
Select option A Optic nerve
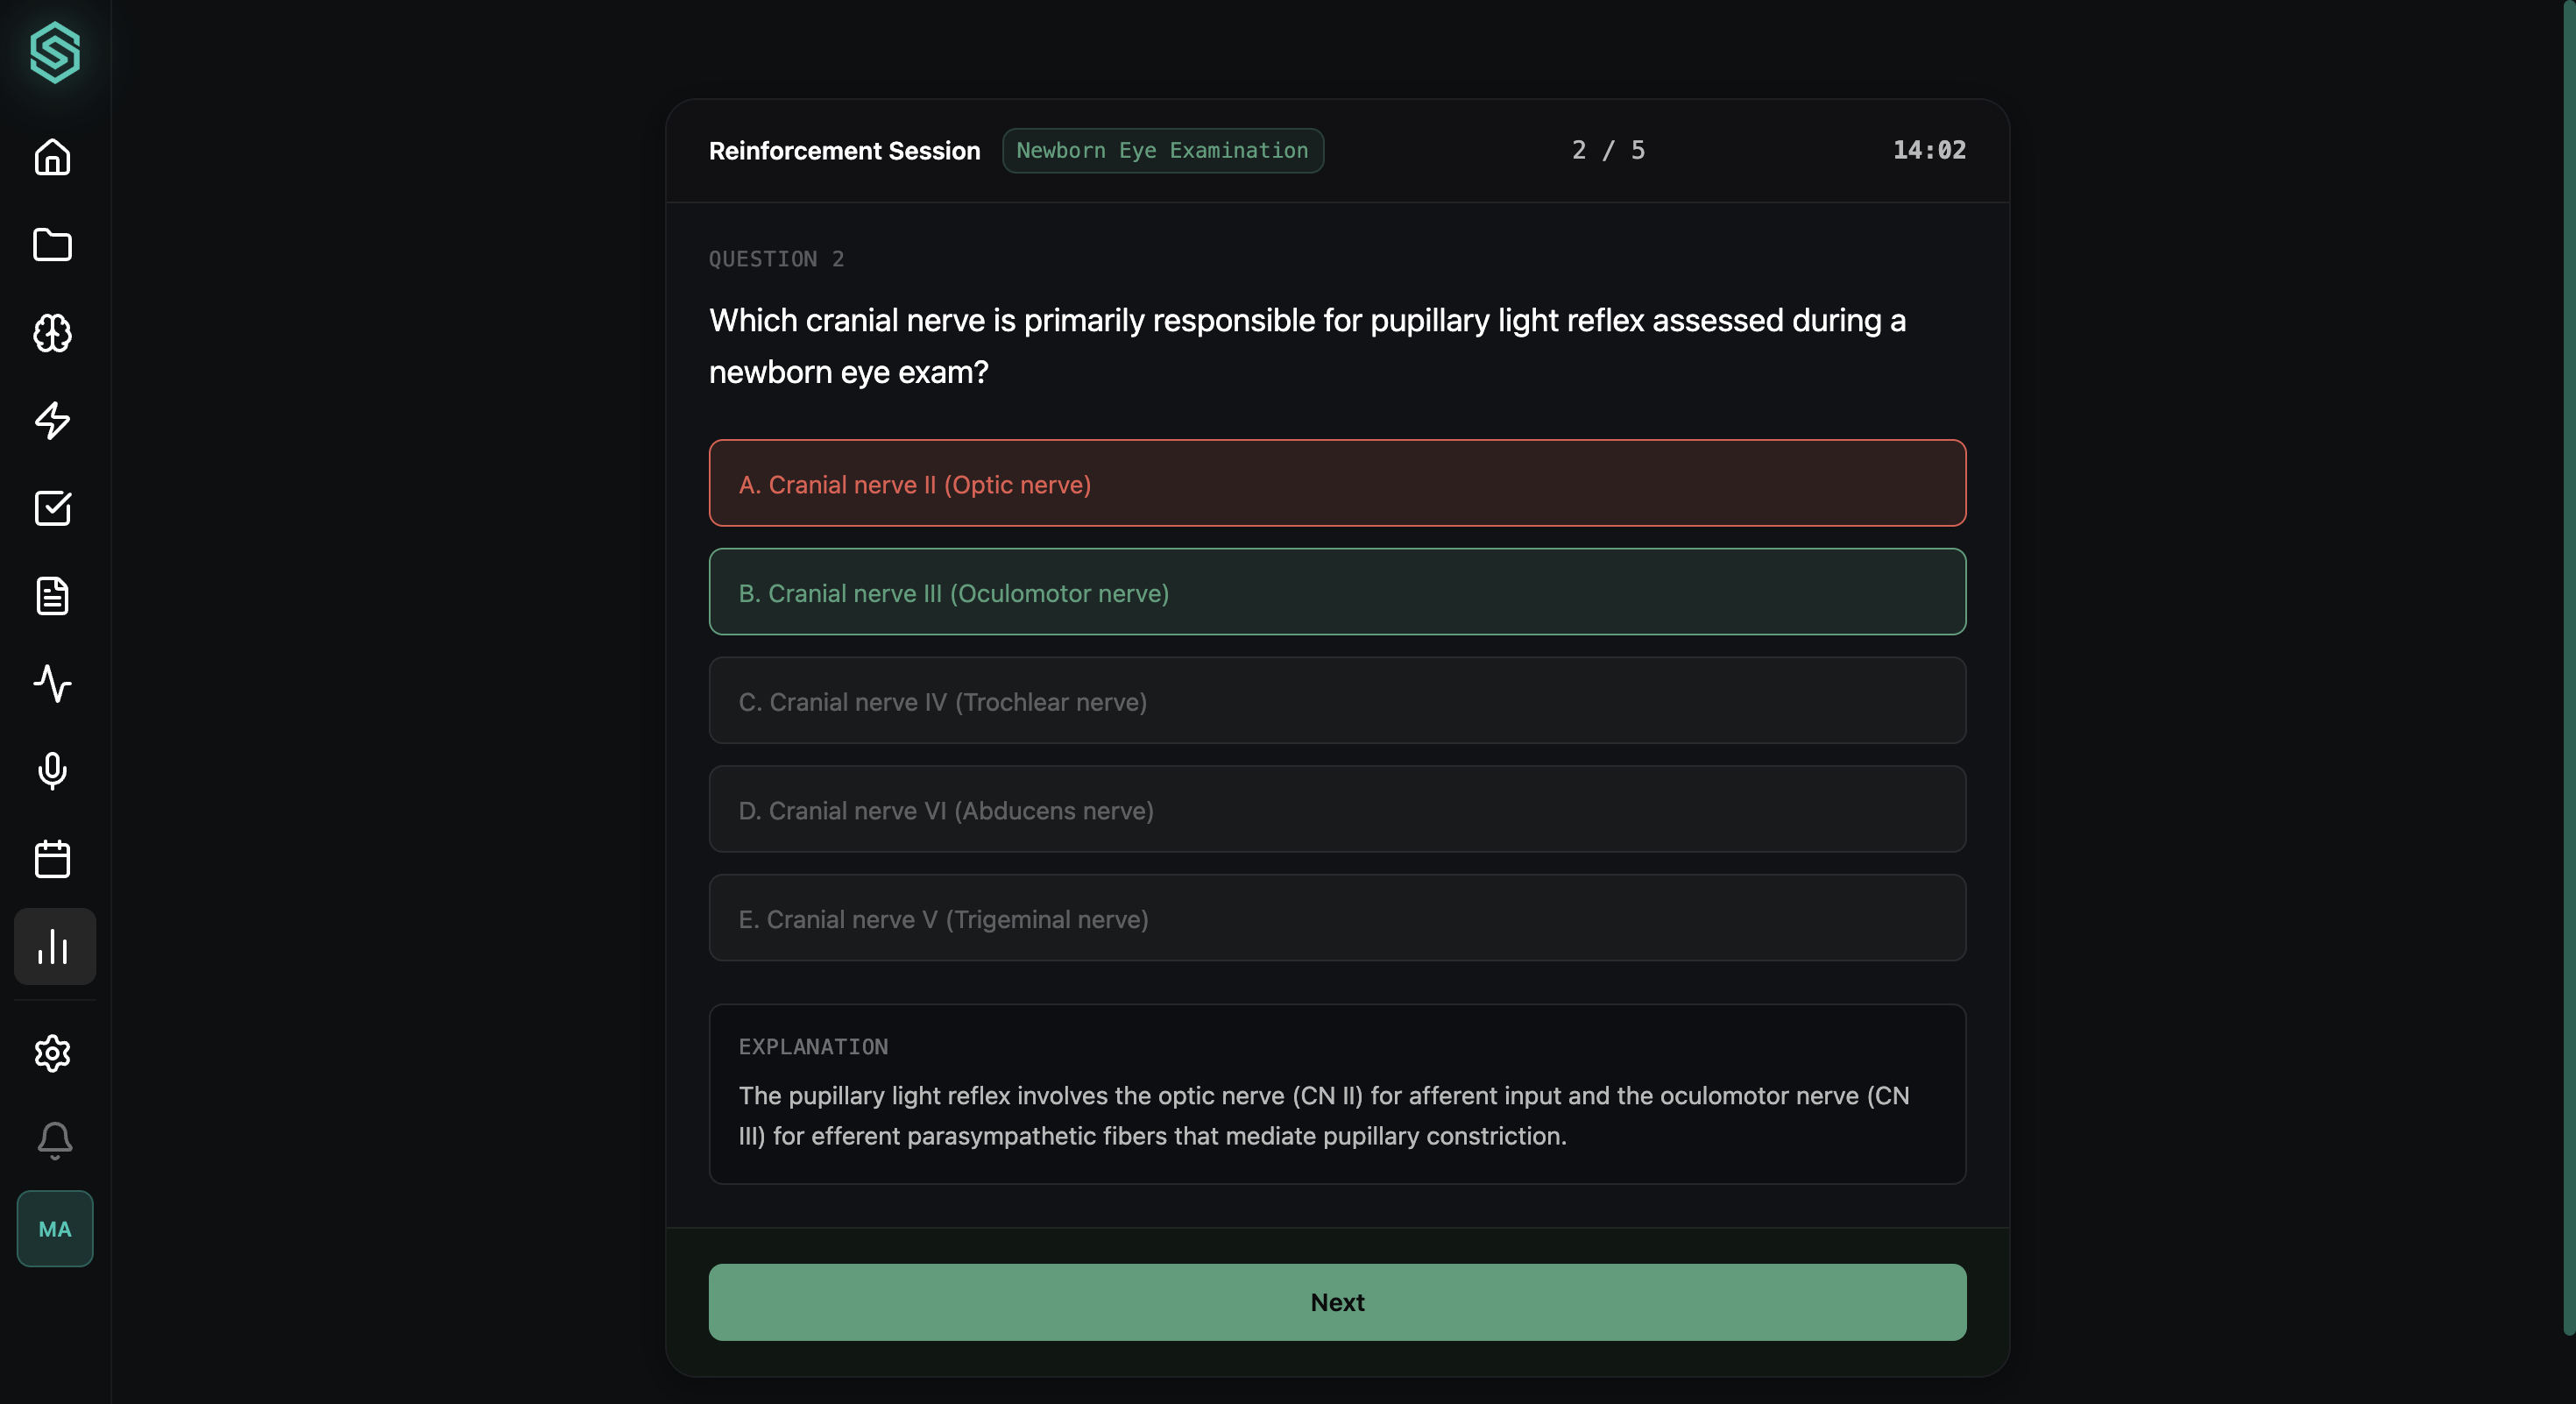(x=1337, y=484)
